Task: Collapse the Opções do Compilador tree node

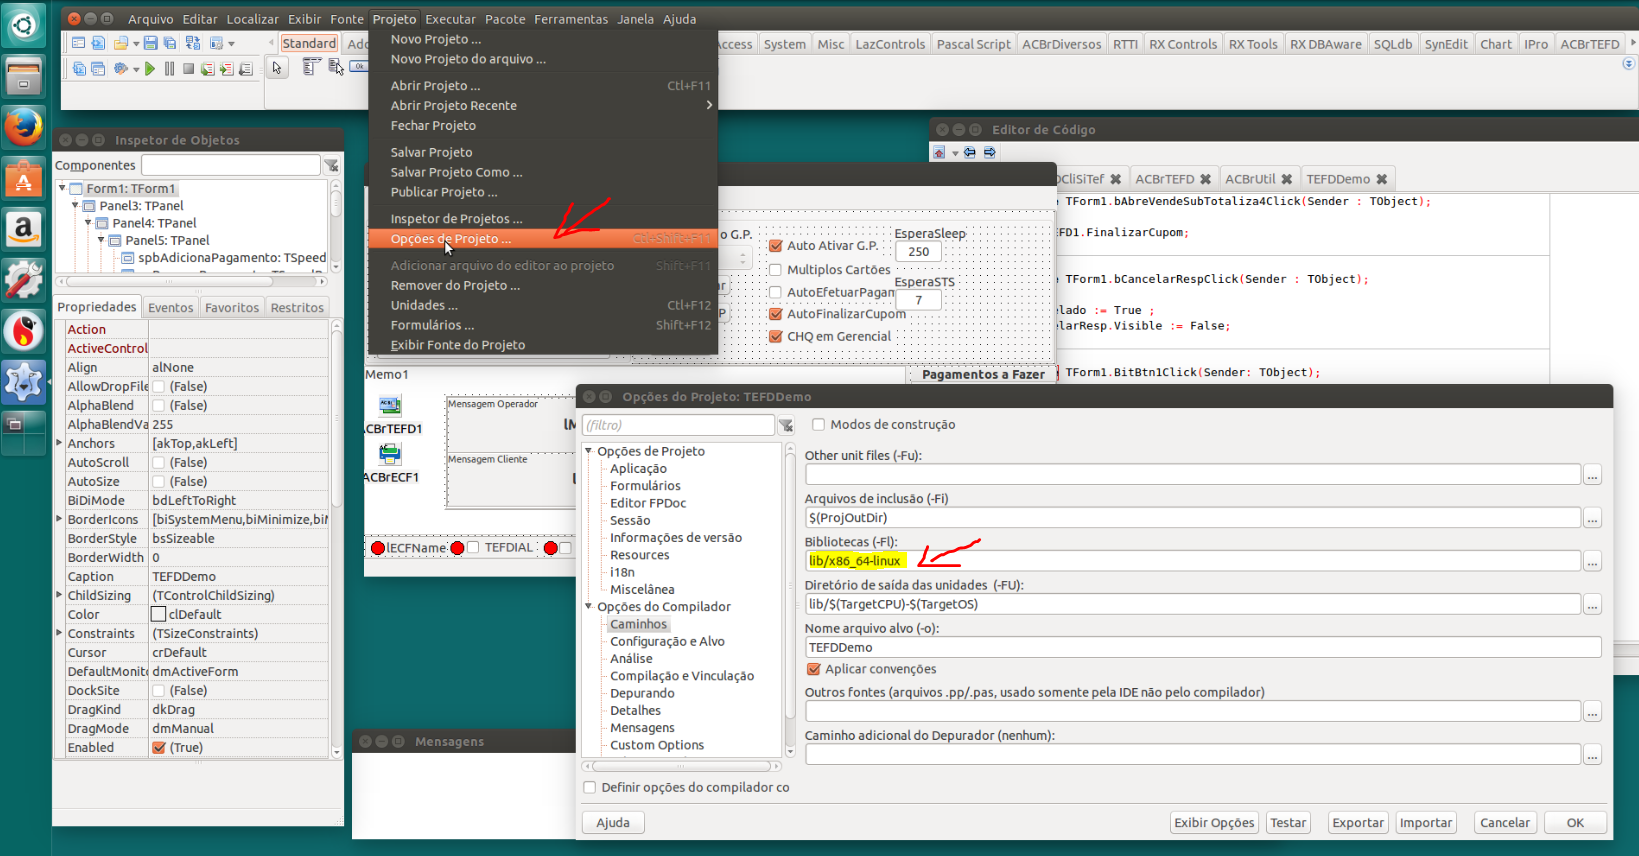Action: pos(589,606)
